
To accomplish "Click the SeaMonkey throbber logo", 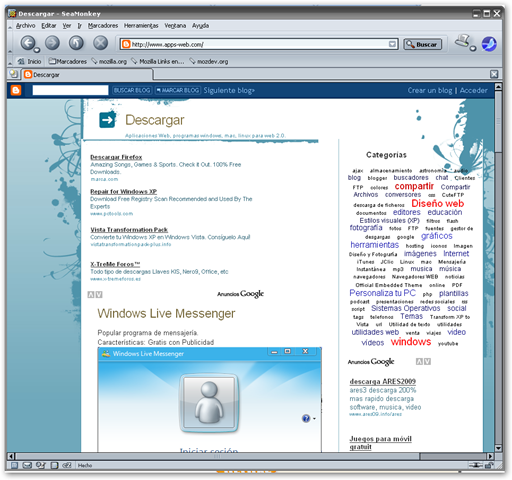I will (489, 44).
